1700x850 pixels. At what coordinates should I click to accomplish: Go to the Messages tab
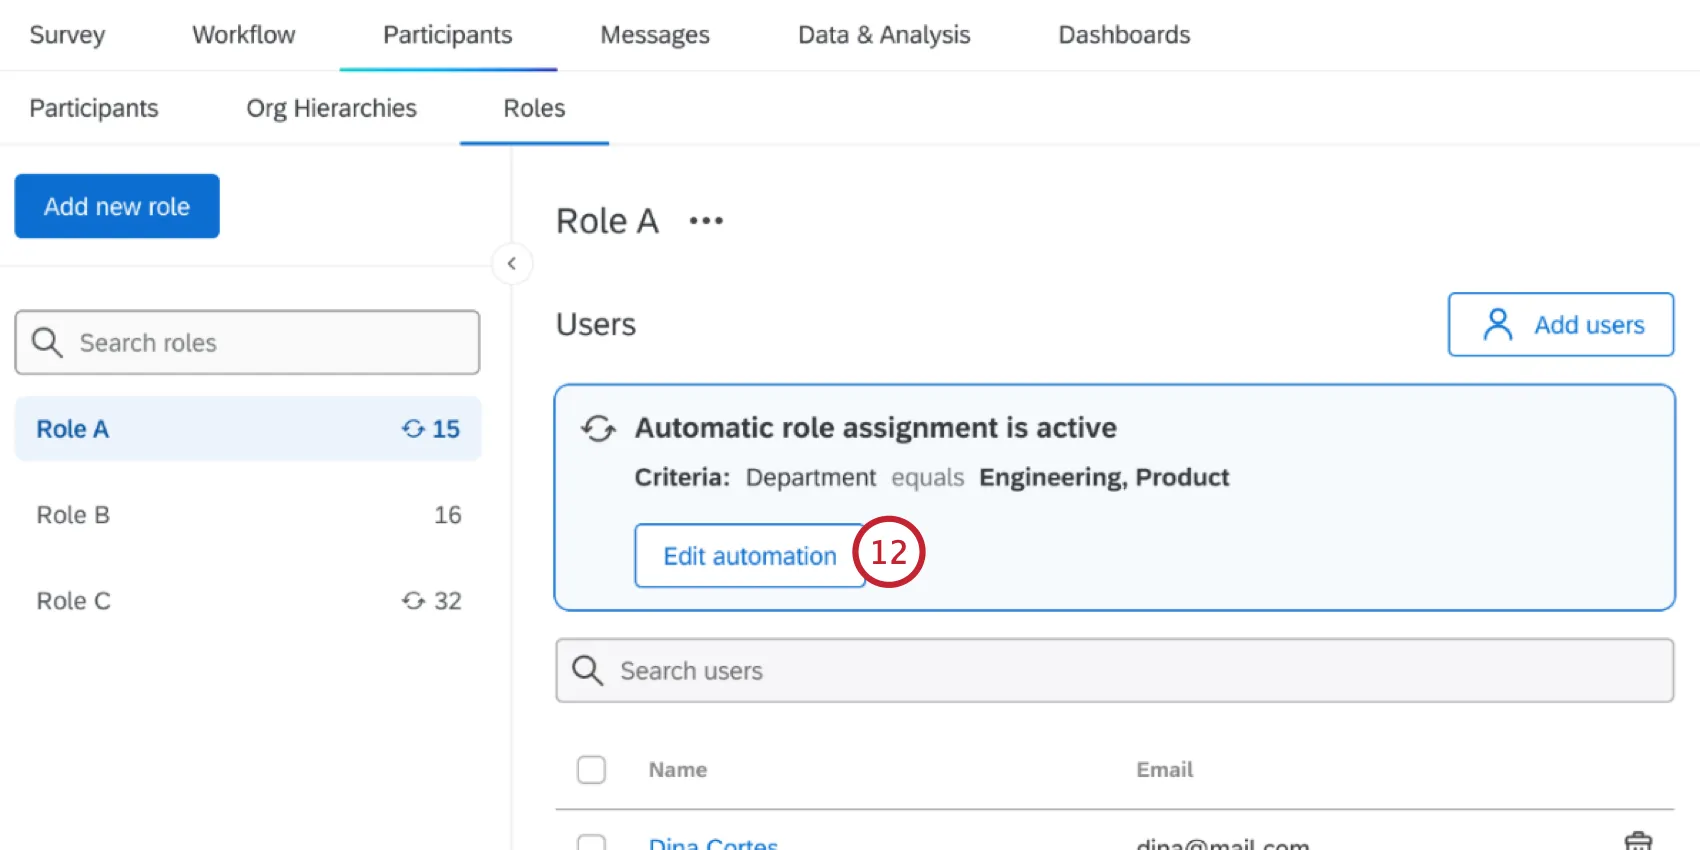coord(655,35)
